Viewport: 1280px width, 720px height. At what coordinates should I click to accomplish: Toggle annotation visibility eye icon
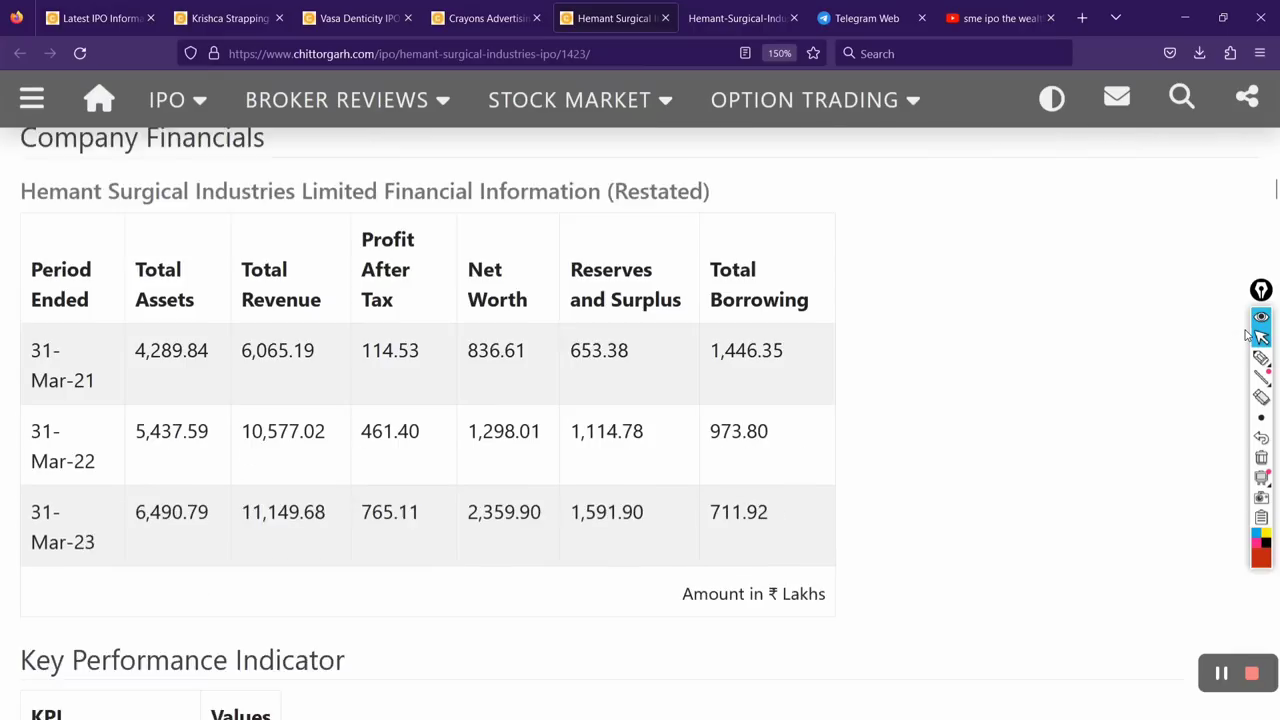click(x=1261, y=316)
